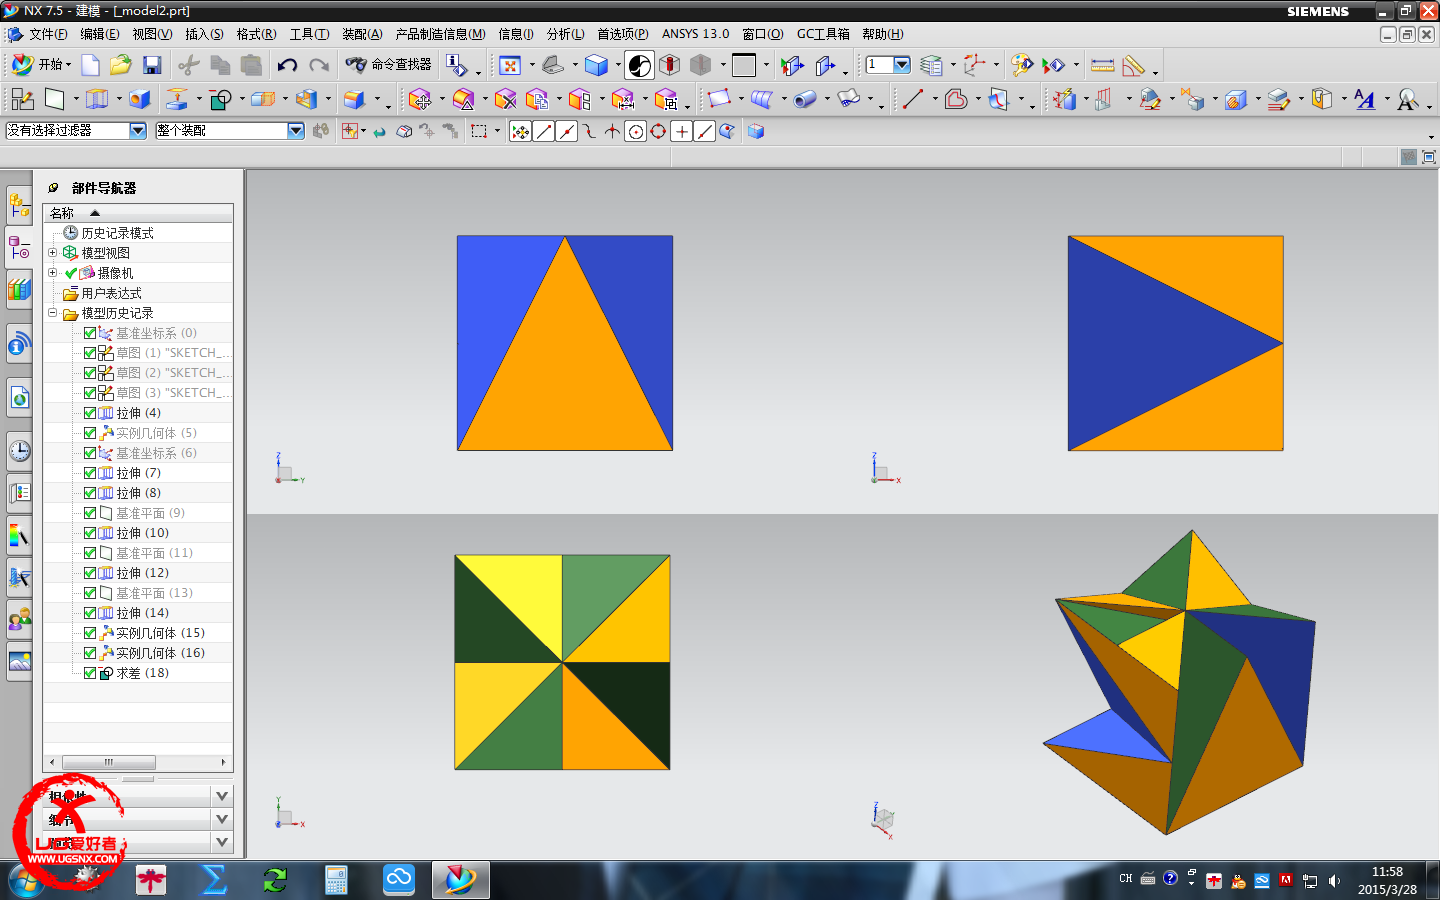1440x900 pixels.
Task: Expand the 模型视图 tree node
Action: tap(53, 253)
